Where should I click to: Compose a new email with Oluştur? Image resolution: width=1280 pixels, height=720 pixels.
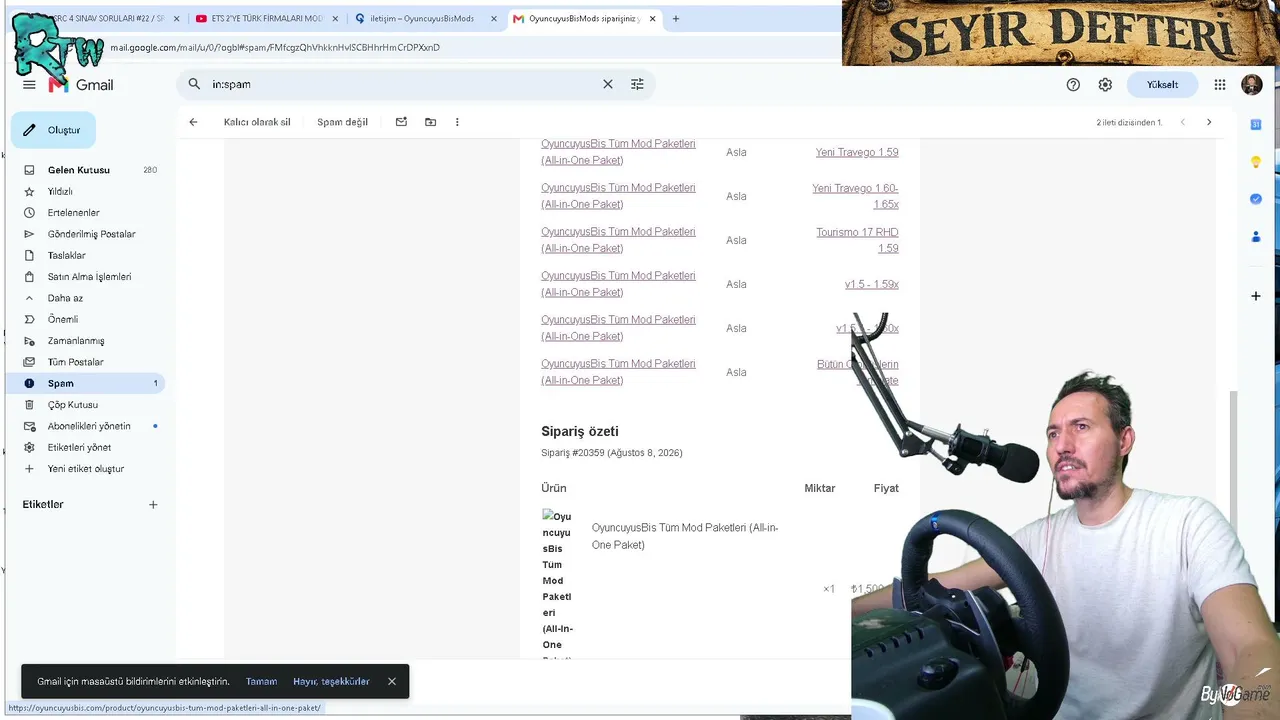pyautogui.click(x=53, y=130)
